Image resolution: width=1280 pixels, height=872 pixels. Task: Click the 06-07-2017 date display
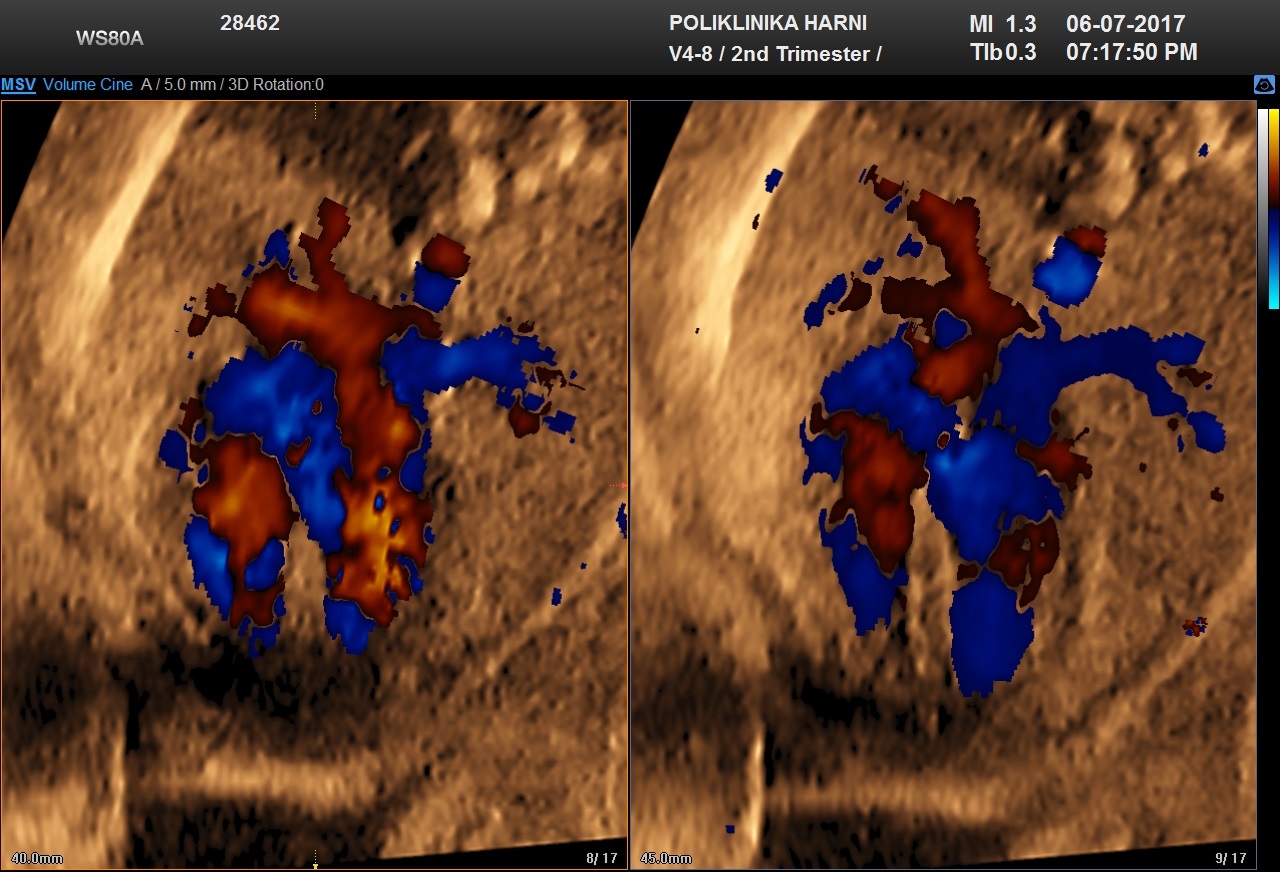[1125, 24]
